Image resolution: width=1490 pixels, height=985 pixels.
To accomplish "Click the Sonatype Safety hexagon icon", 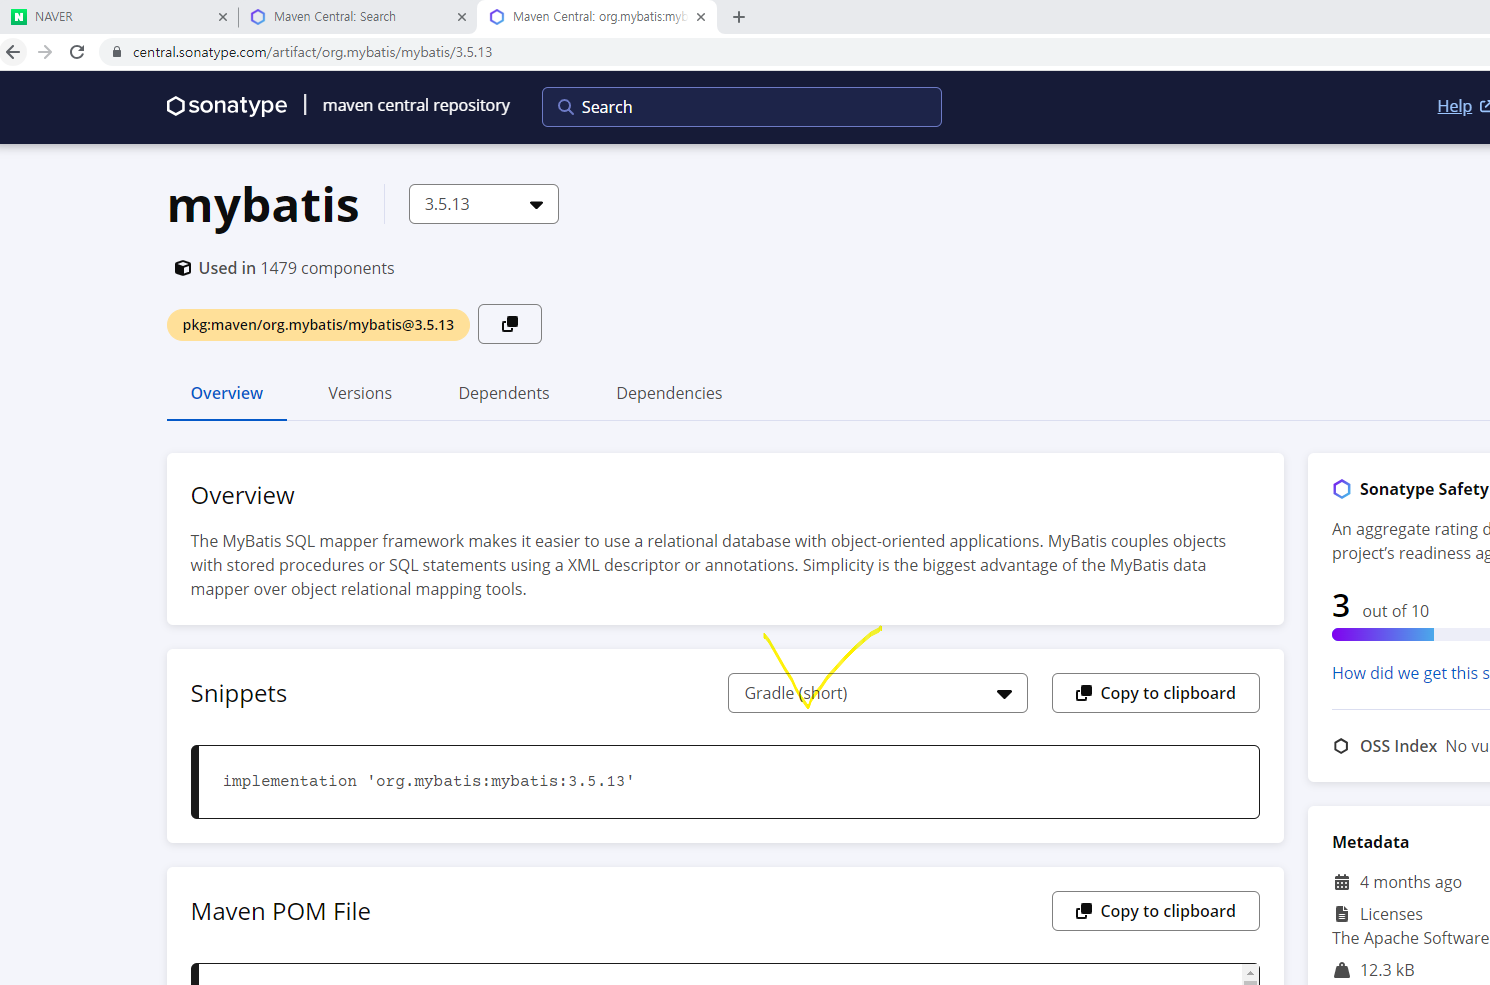I will click(1342, 489).
